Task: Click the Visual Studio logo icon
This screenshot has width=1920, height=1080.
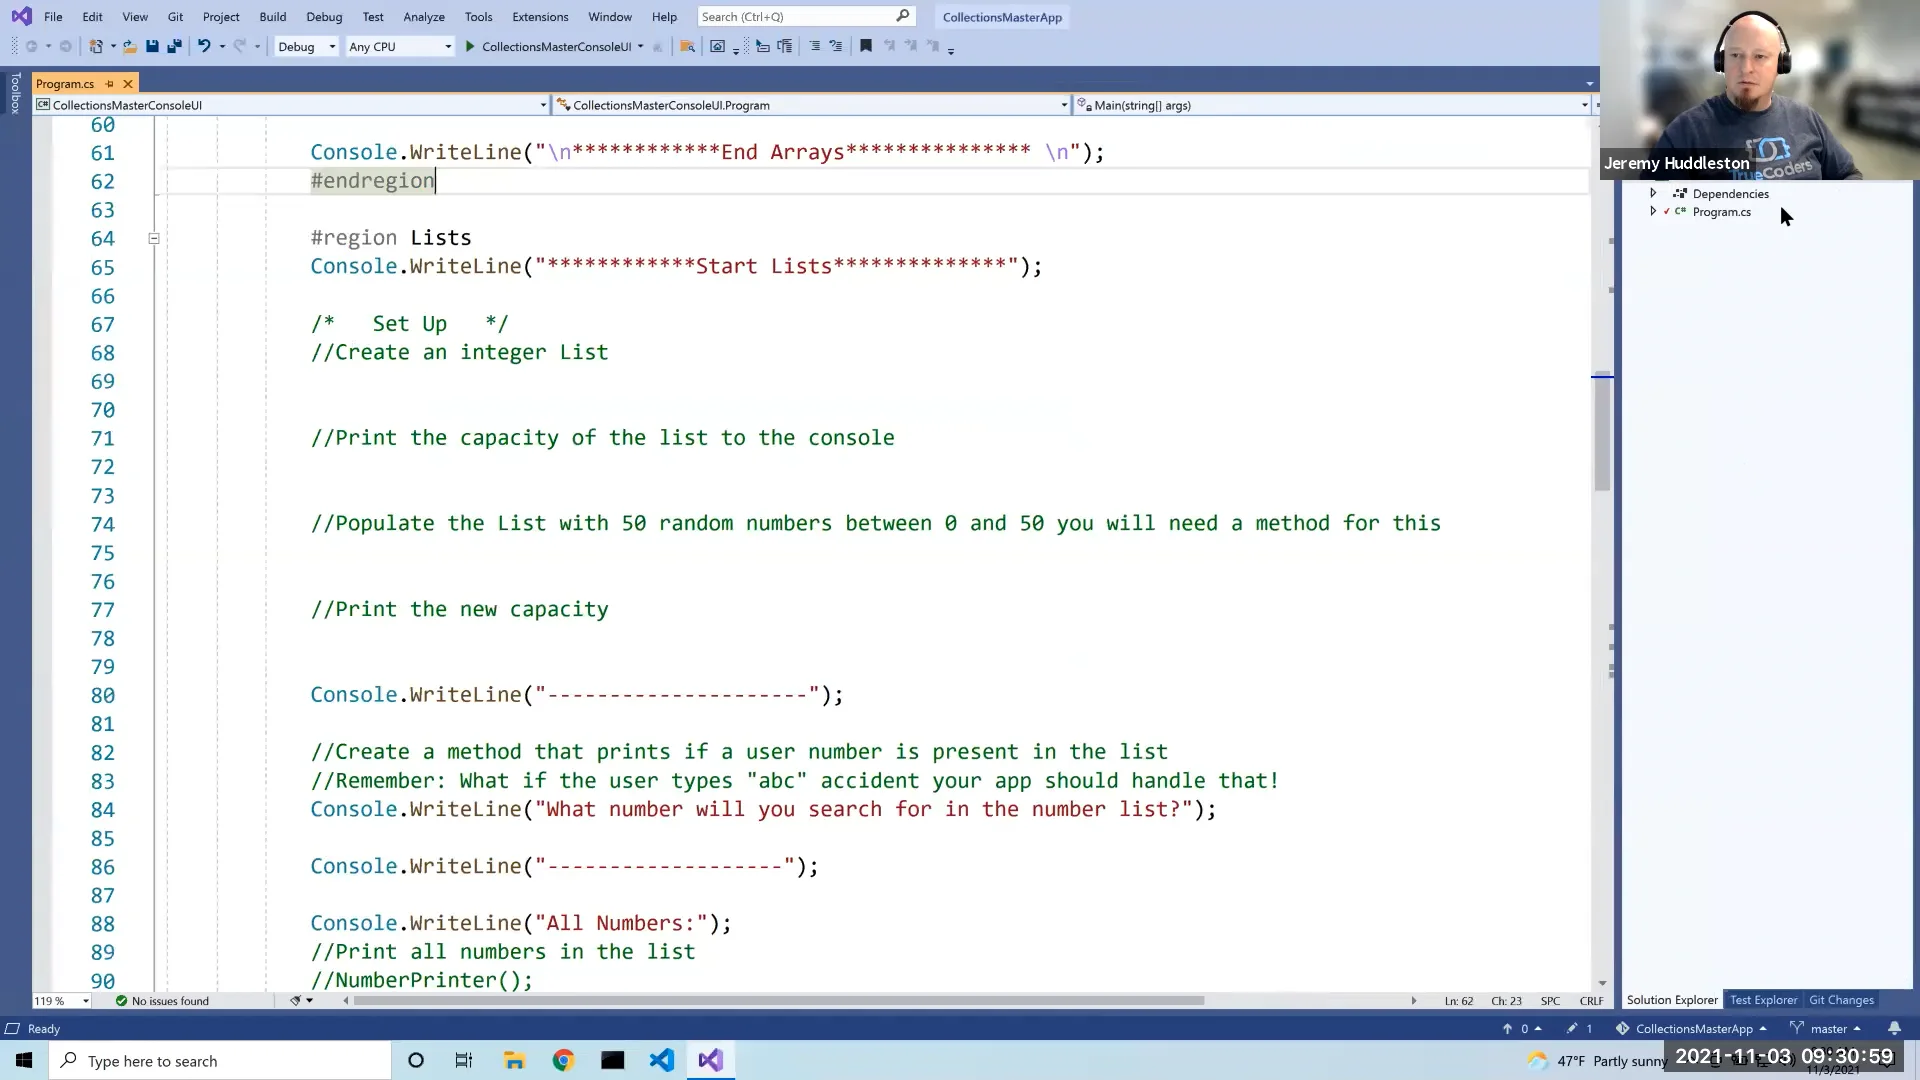Action: [x=21, y=16]
